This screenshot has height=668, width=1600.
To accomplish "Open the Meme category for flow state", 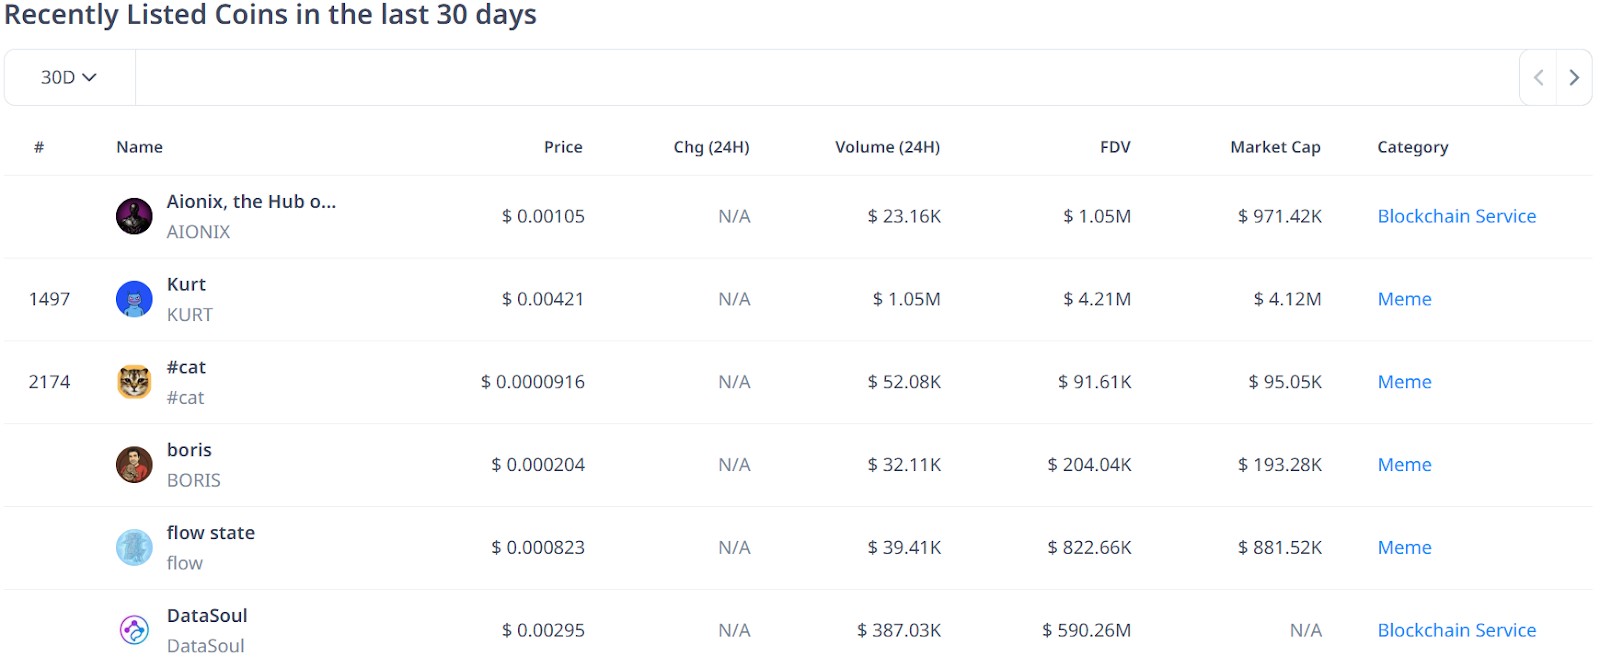I will click(1404, 548).
